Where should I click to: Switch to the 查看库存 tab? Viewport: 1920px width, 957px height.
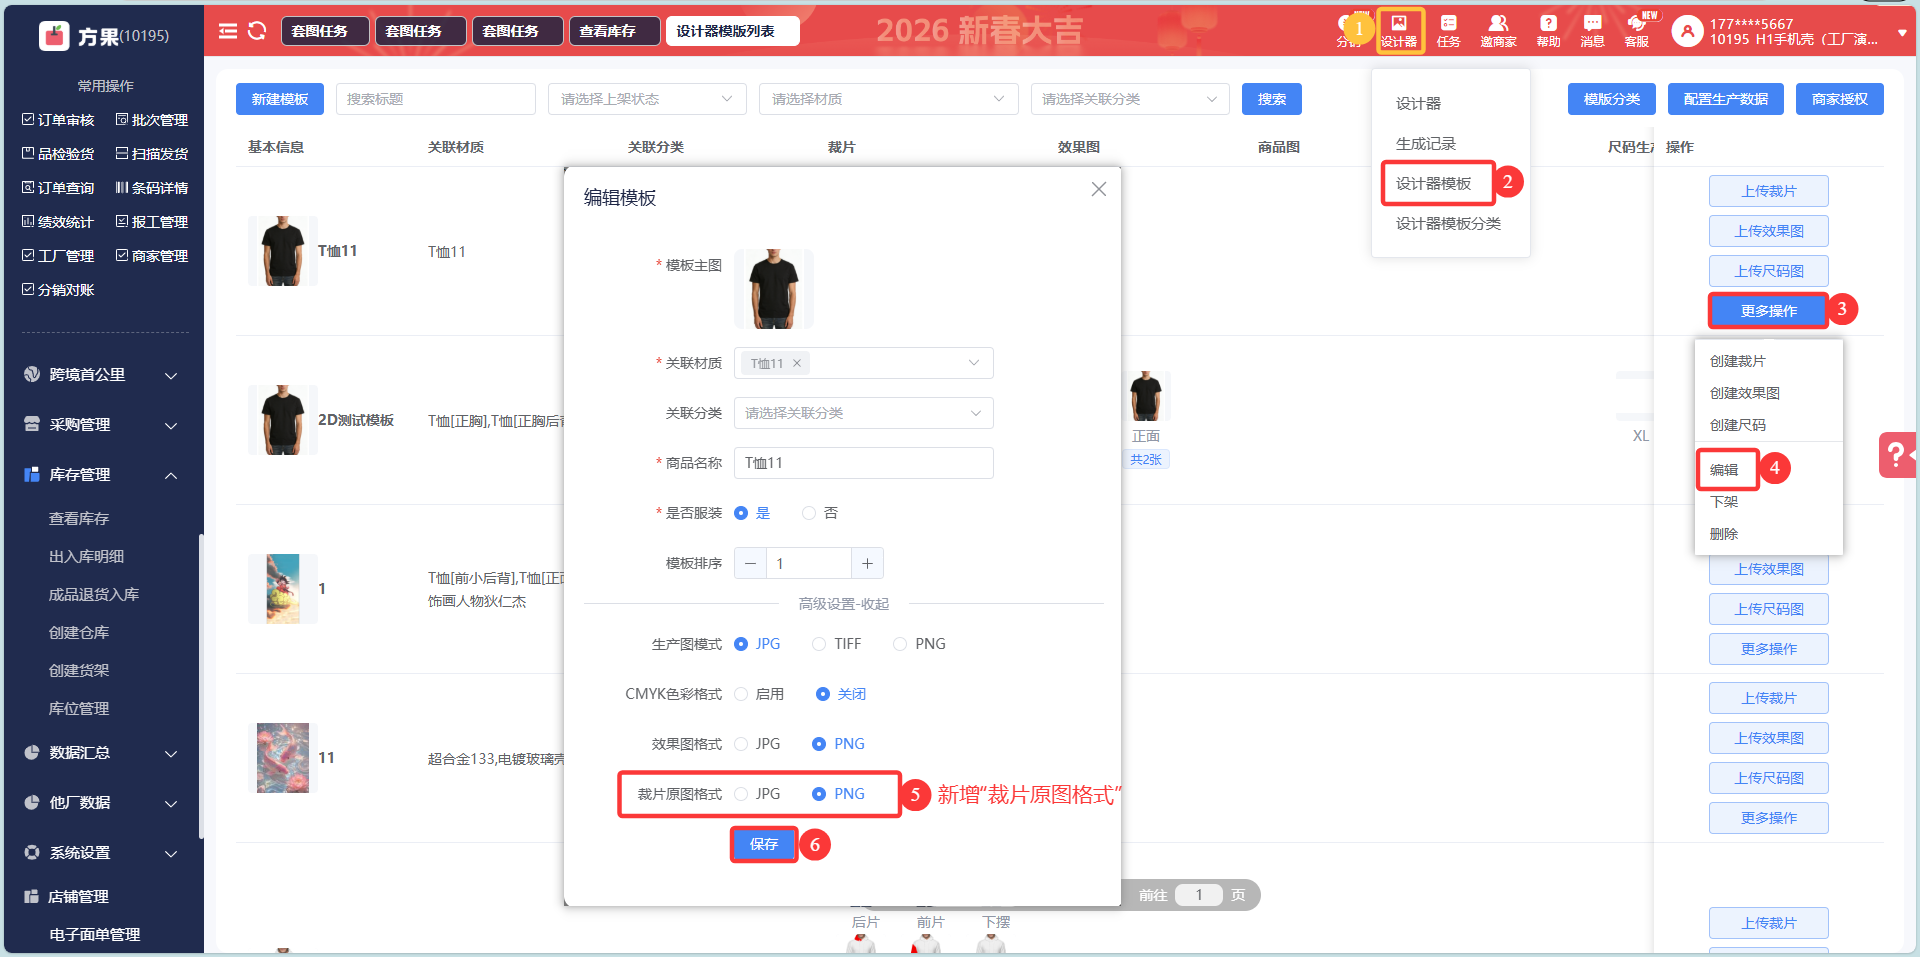coord(616,31)
